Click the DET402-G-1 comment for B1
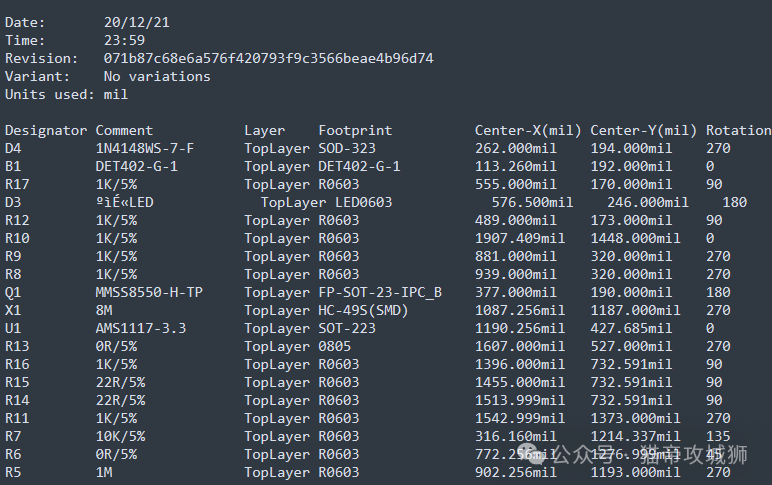This screenshot has width=772, height=485. click(136, 166)
